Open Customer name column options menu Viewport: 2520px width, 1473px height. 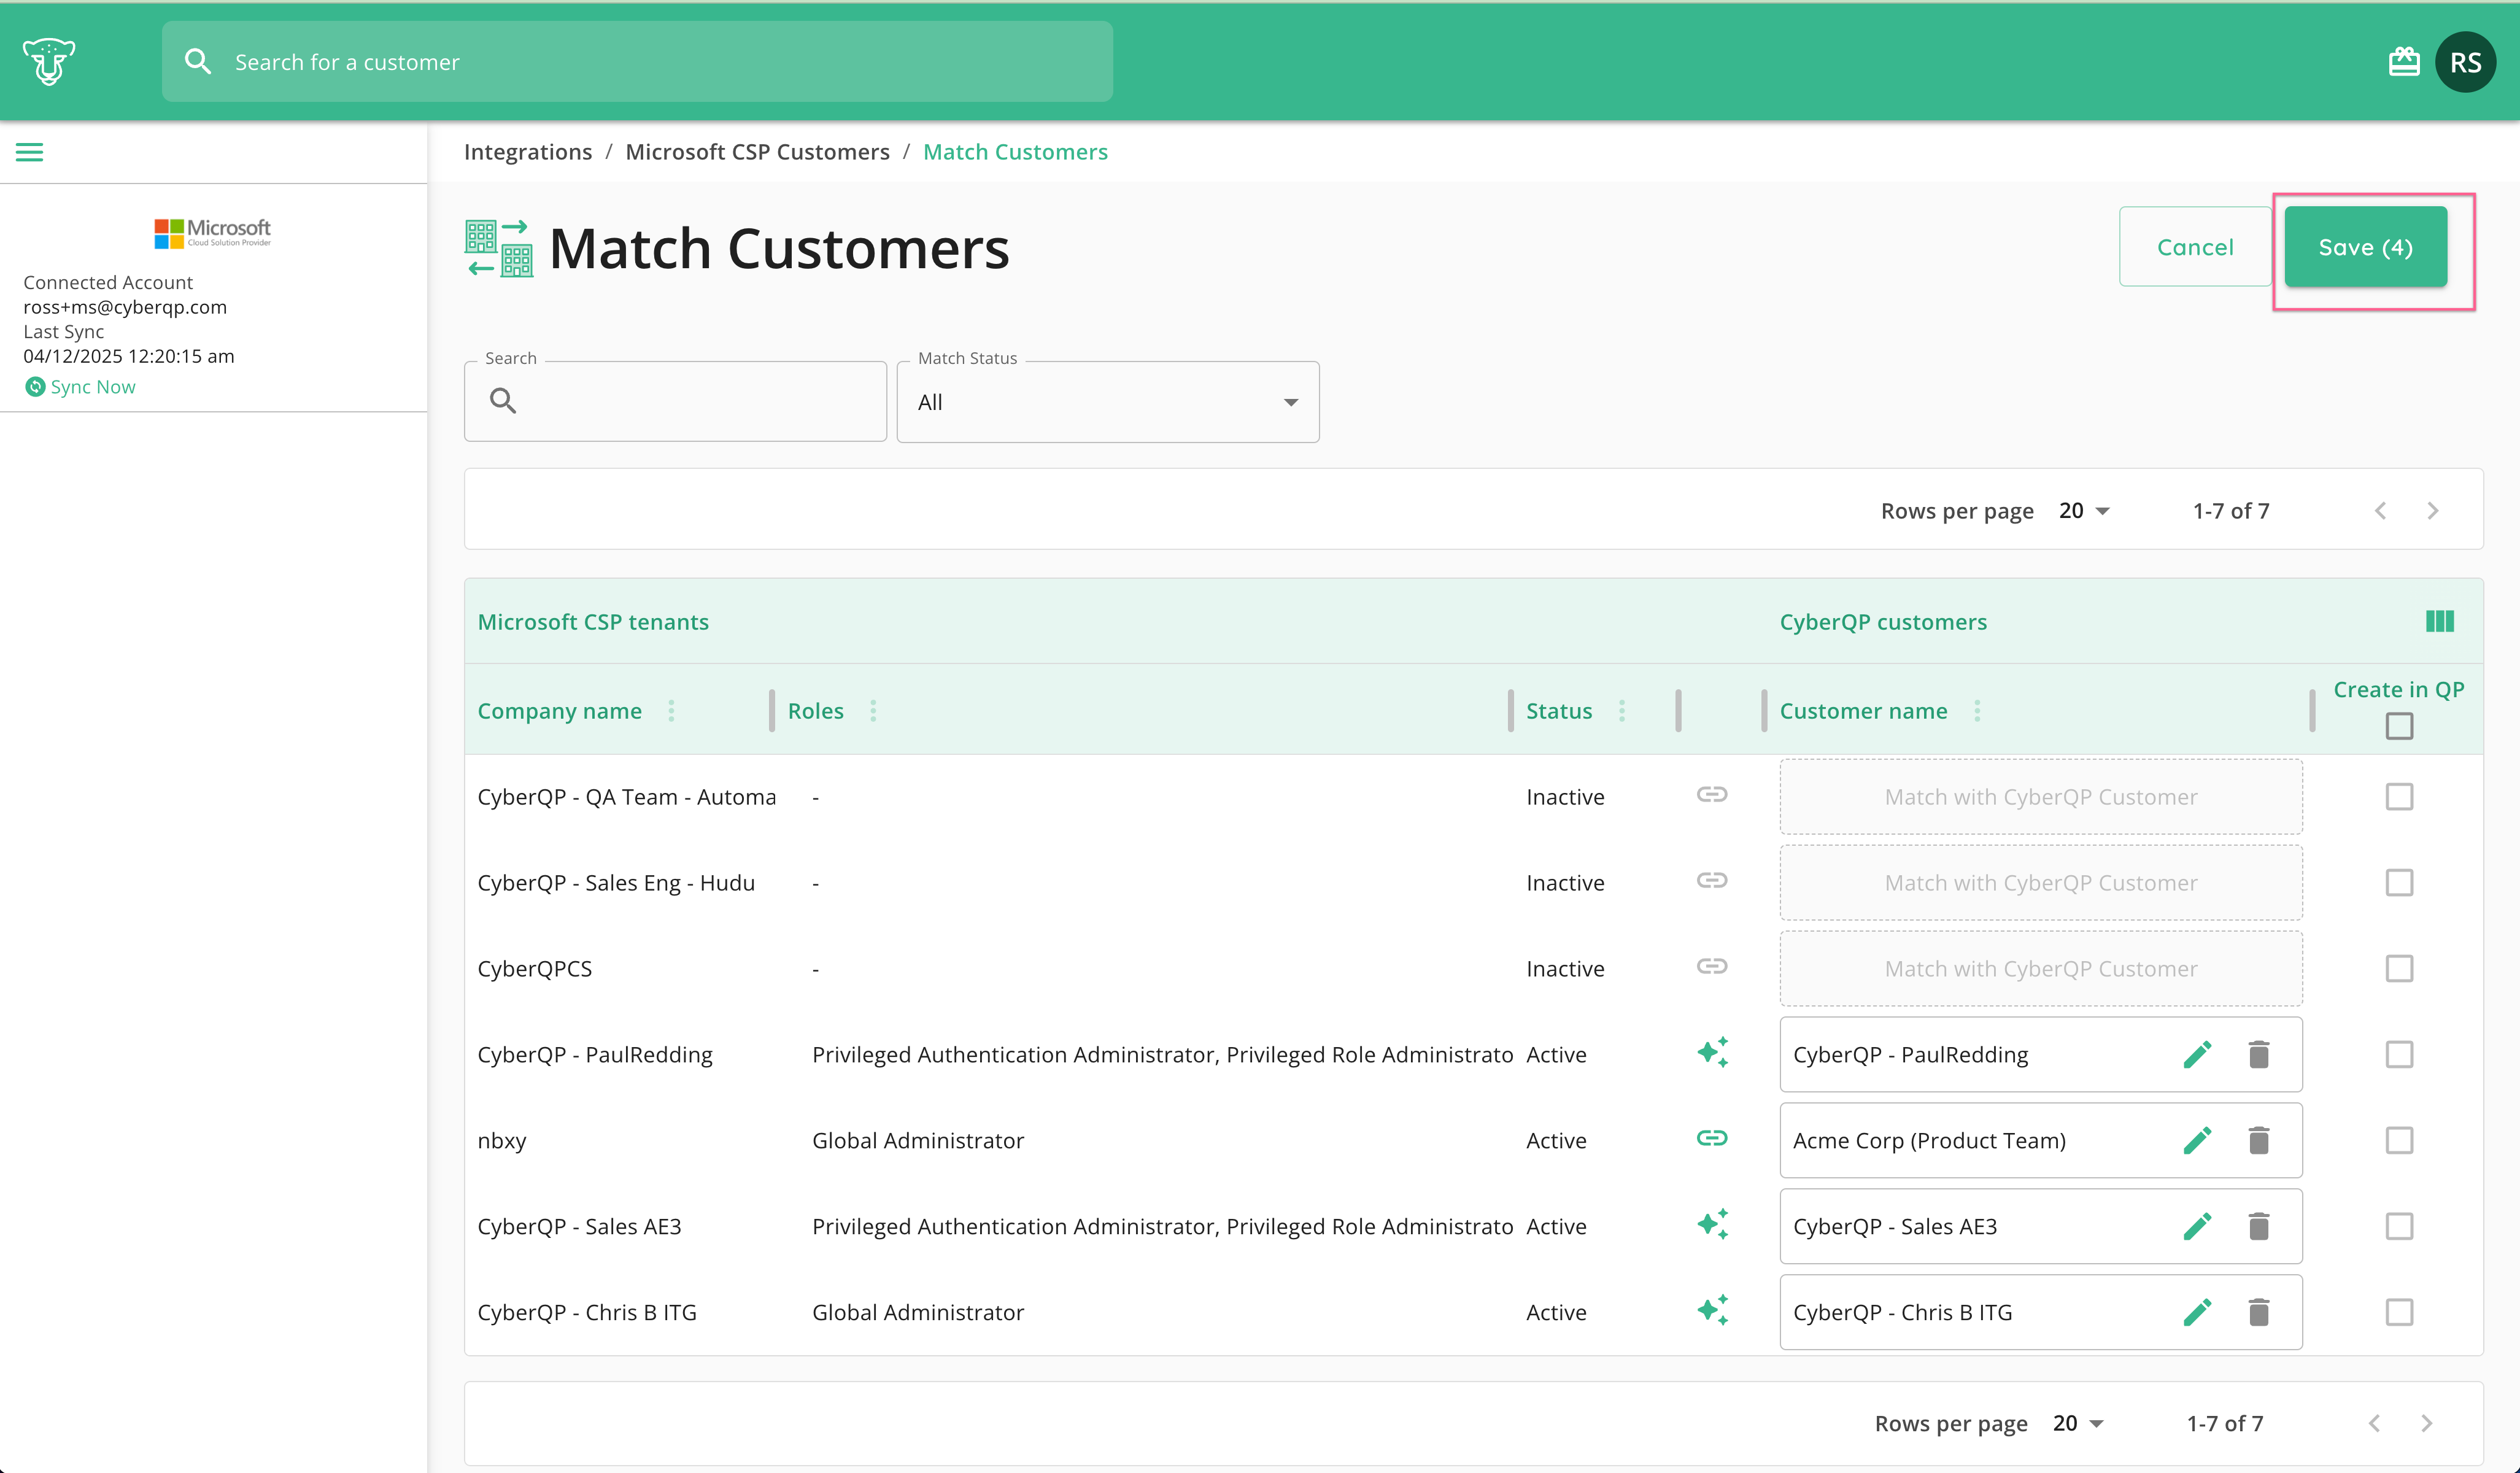(x=1977, y=711)
